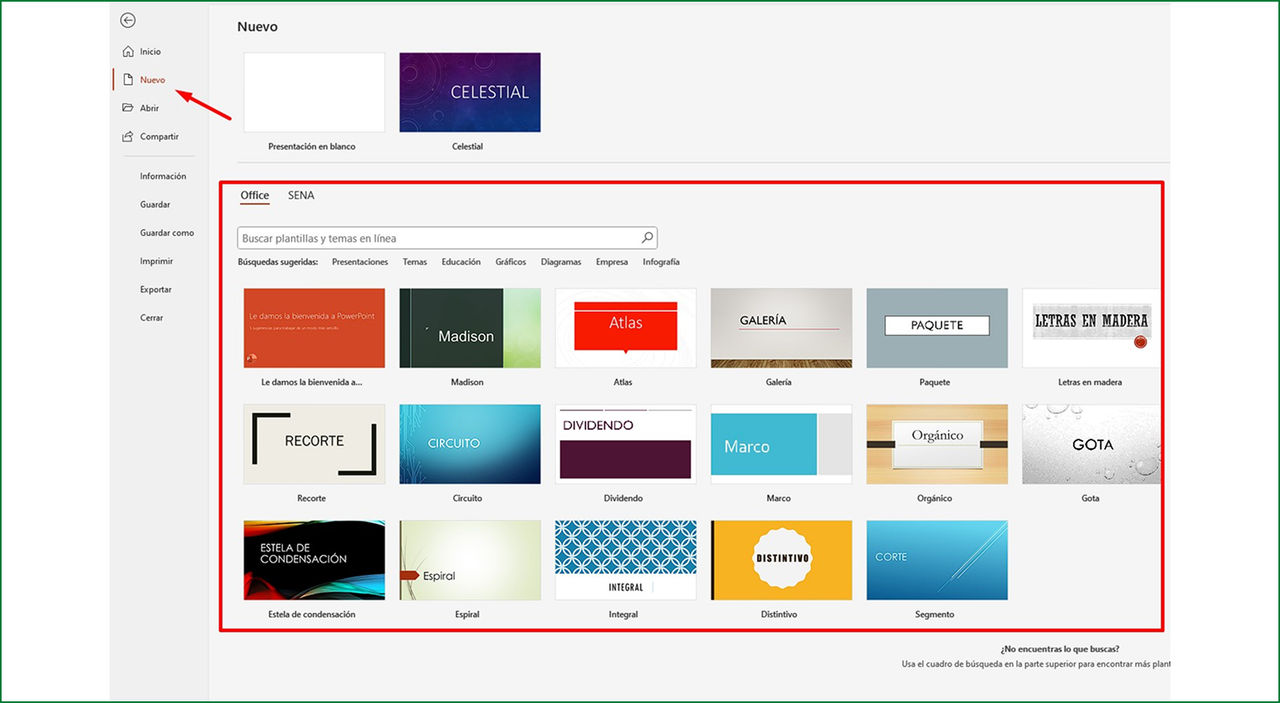This screenshot has height=703, width=1280.
Task: Click the back arrow icon
Action: click(x=128, y=20)
